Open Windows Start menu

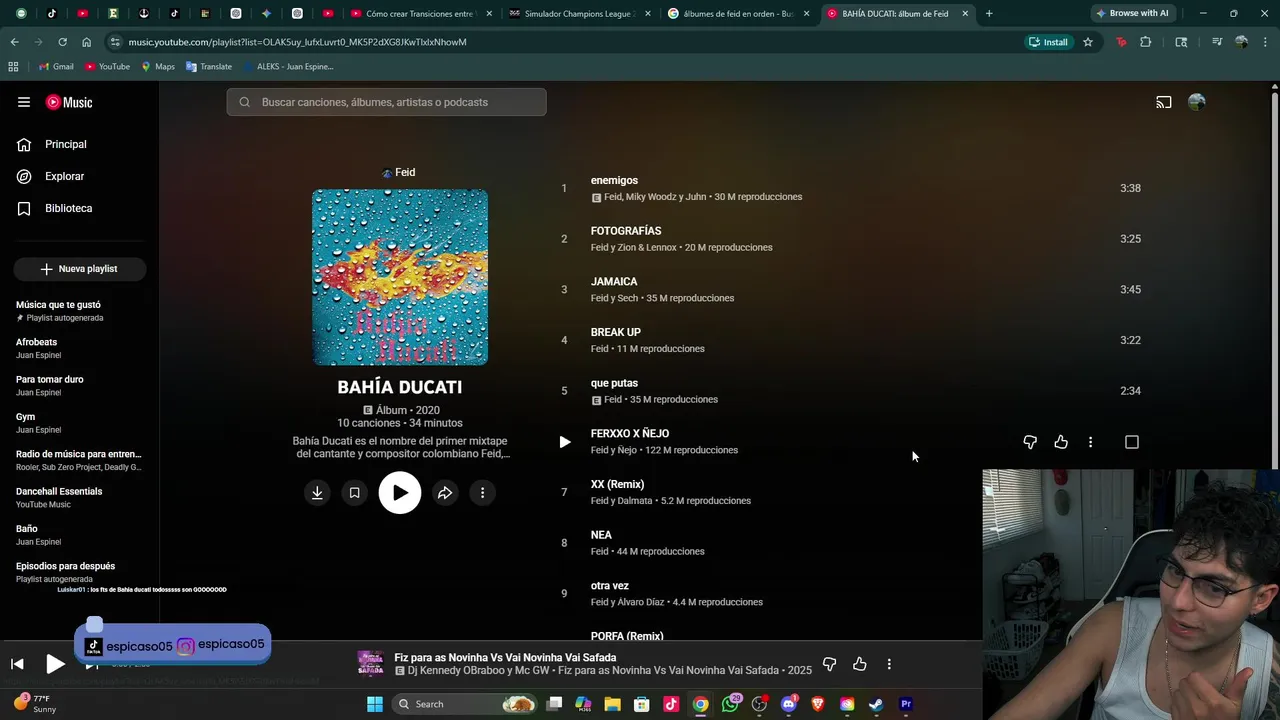click(375, 704)
